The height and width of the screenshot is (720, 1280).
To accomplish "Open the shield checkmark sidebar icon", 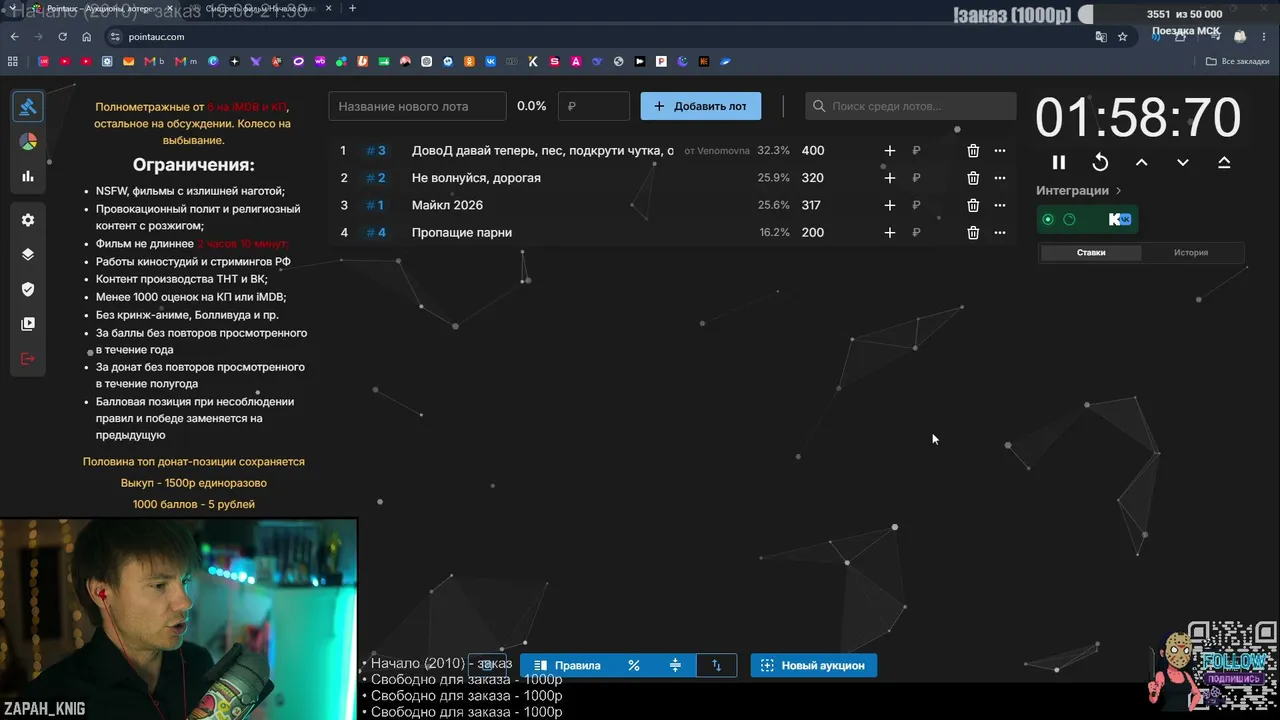I will pyautogui.click(x=28, y=289).
